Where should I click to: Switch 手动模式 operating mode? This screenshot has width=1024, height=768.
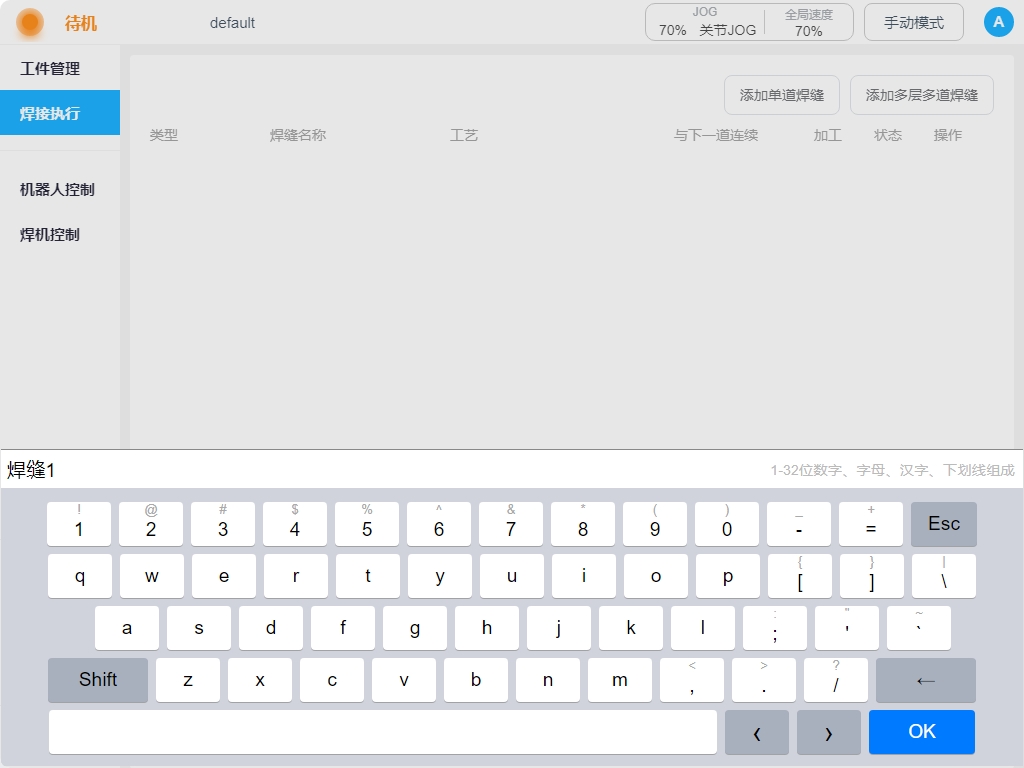coord(913,22)
